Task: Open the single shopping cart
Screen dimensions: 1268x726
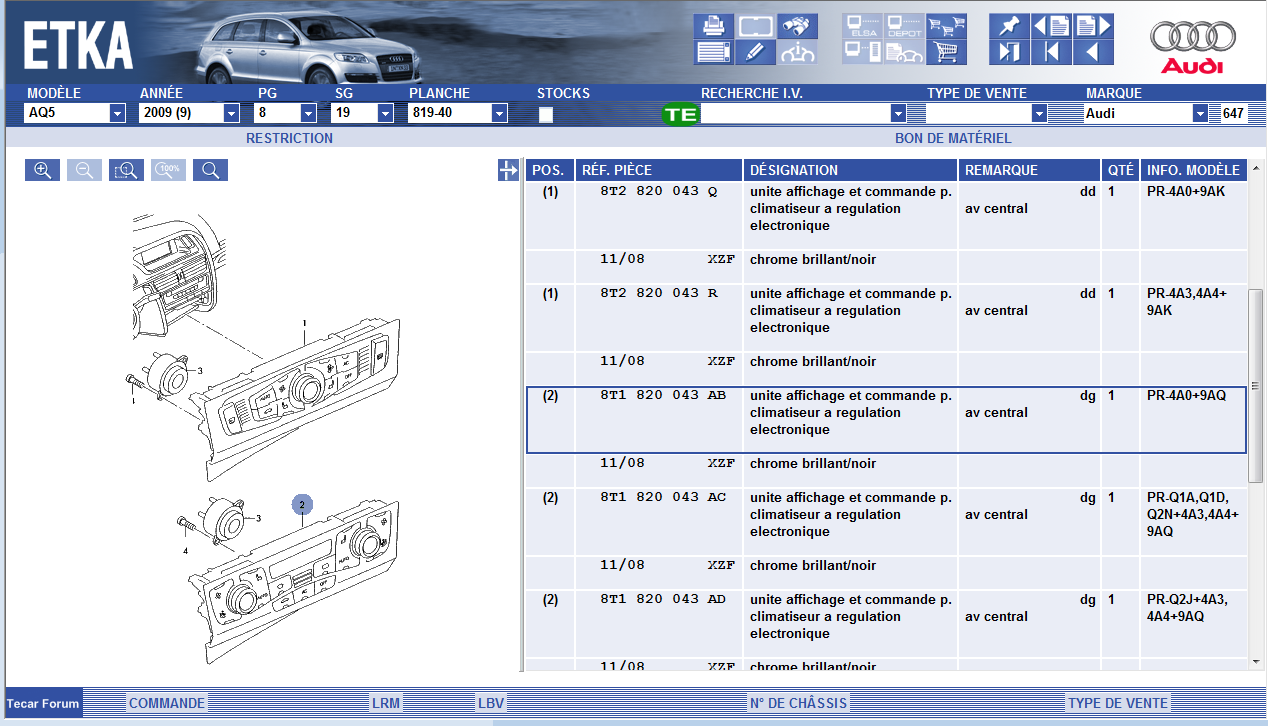Action: click(x=946, y=52)
